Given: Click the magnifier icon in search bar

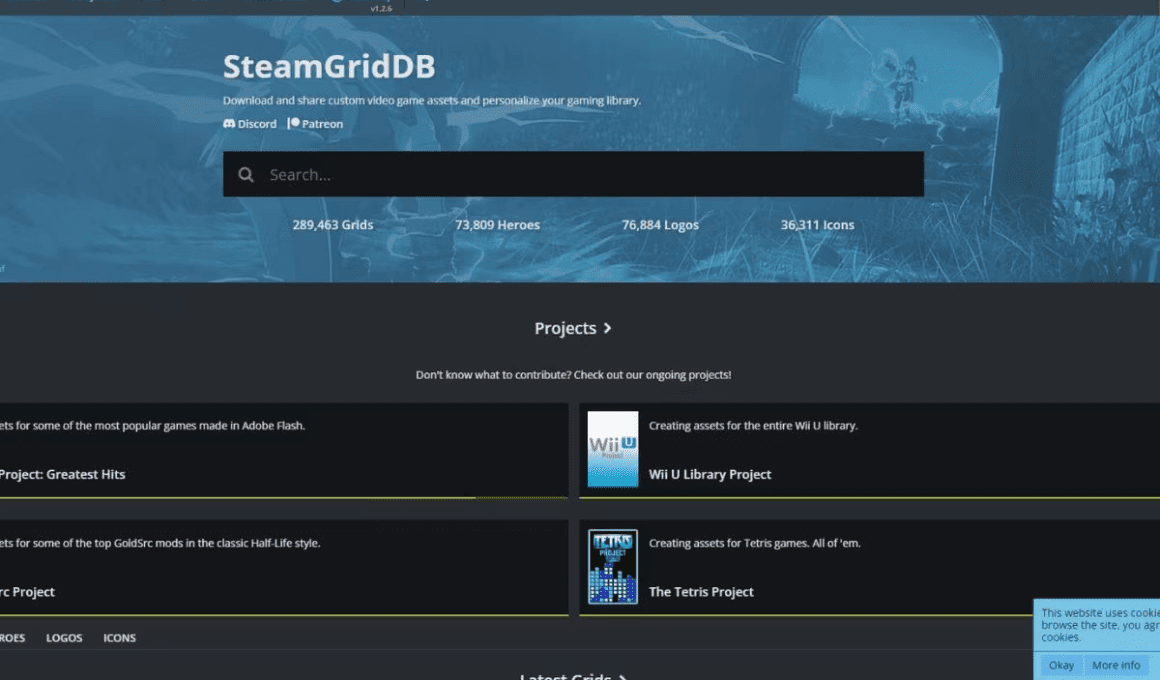Looking at the screenshot, I should point(246,175).
